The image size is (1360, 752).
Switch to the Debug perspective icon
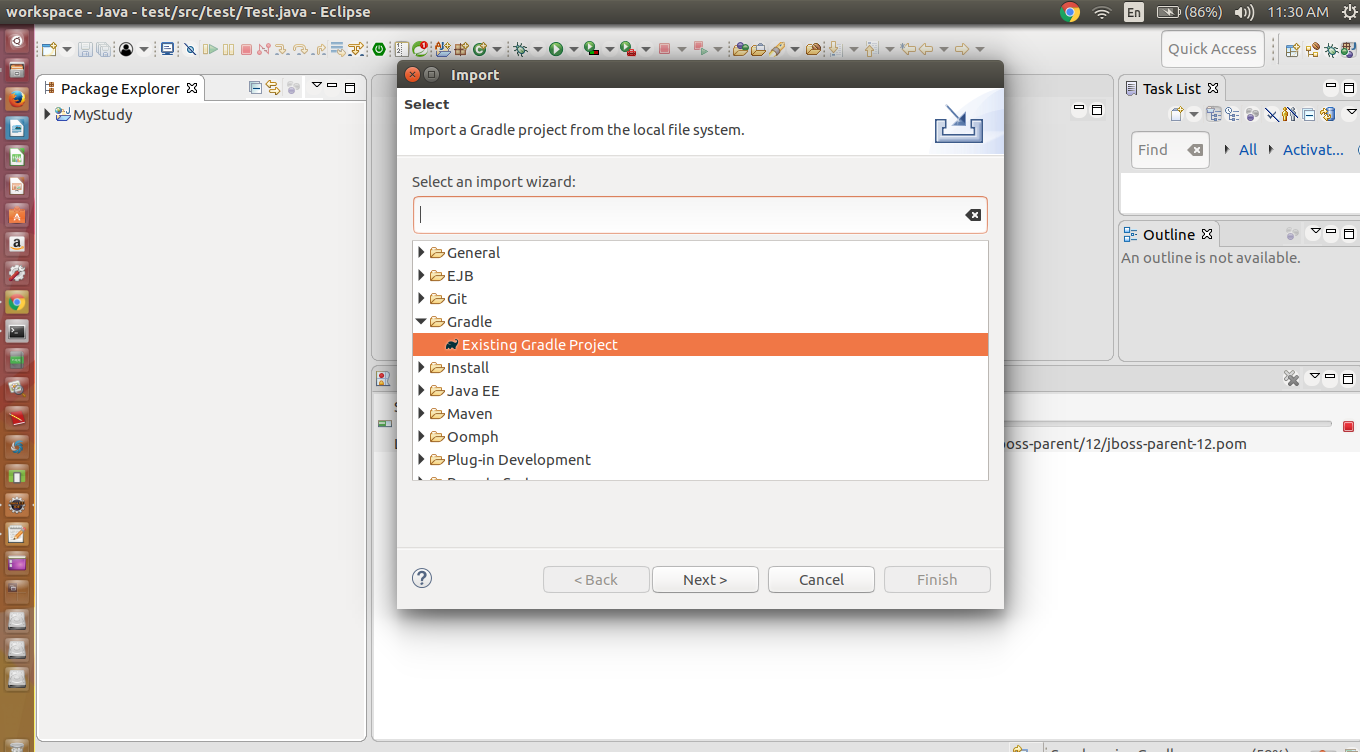pyautogui.click(x=1330, y=49)
